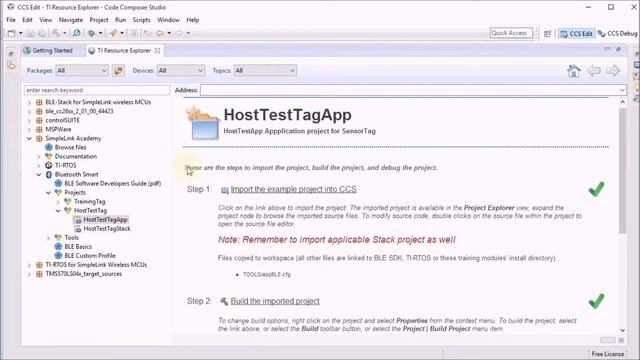Close the TI Resource Explorer tab
This screenshot has height=360, width=640.
click(157, 51)
